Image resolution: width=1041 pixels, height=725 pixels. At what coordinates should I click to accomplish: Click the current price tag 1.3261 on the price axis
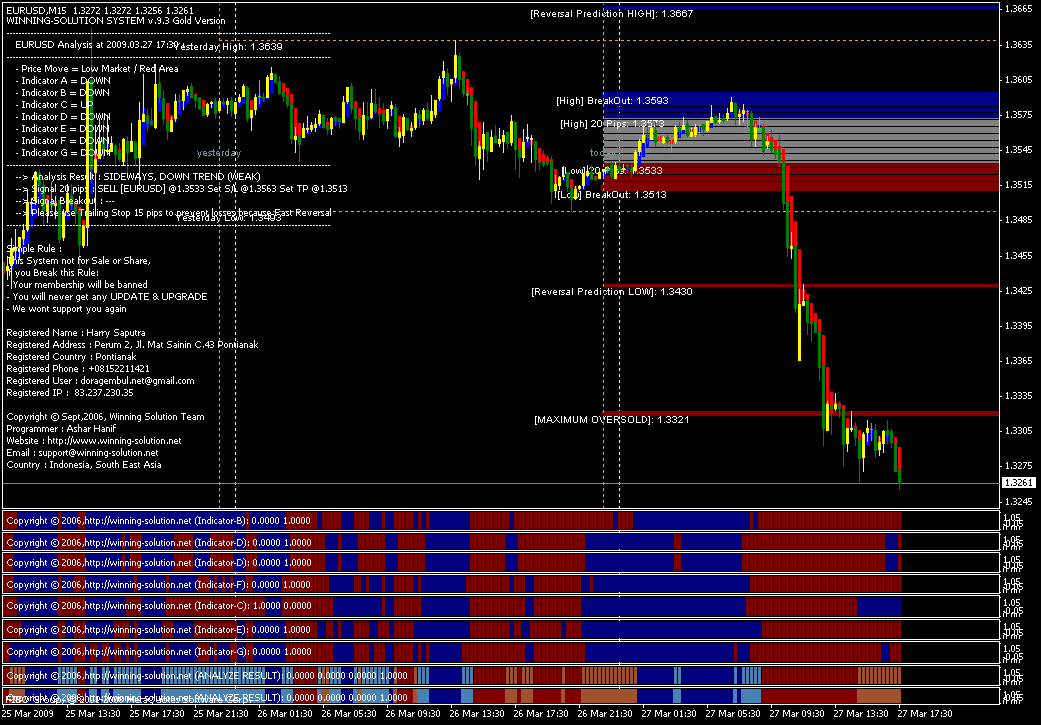1019,483
